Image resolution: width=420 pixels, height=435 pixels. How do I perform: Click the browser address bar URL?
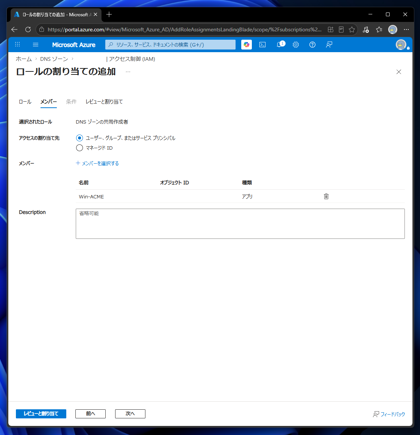tap(184, 30)
